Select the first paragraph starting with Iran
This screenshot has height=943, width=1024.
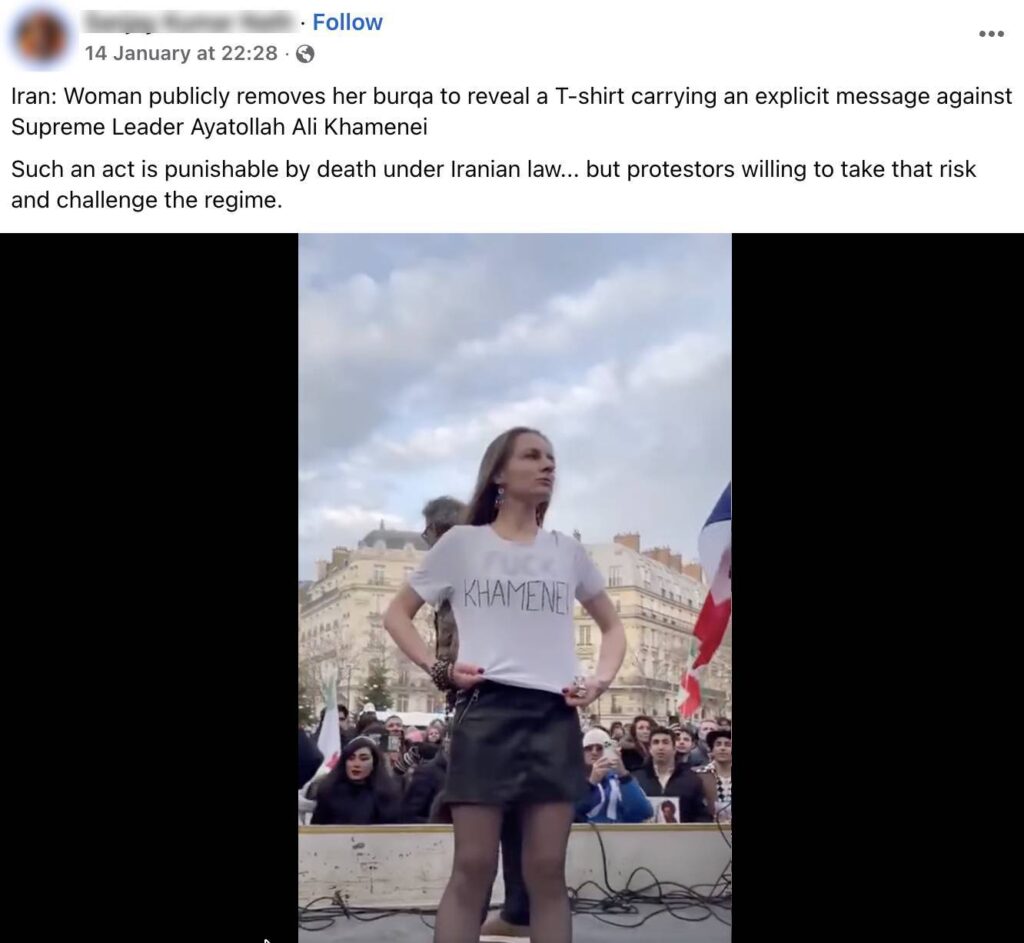pyautogui.click(x=511, y=111)
